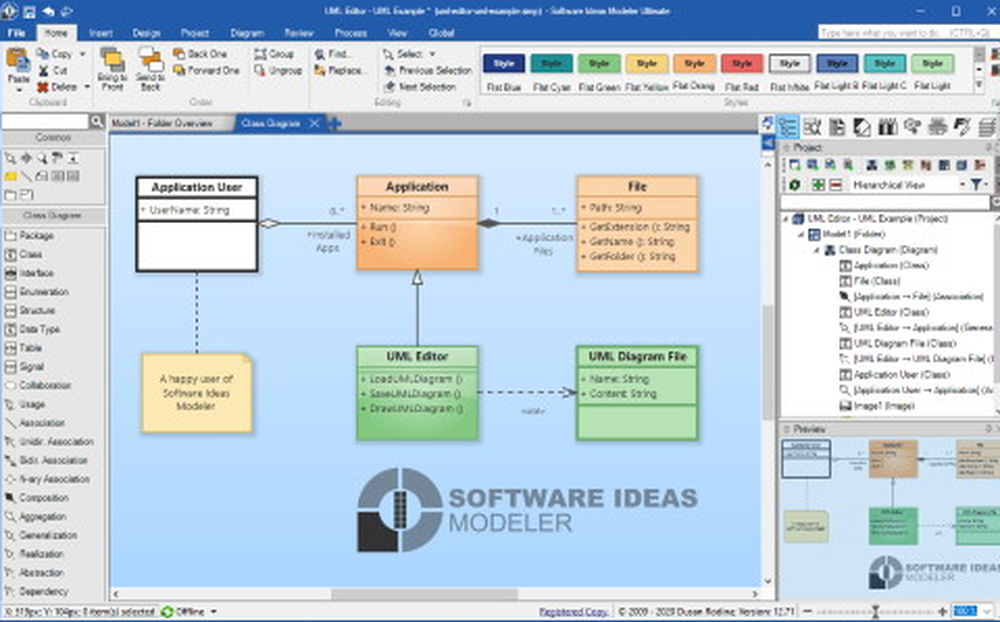Click the diagram preview thumbnail
This screenshot has width=1000, height=622.
[x=890, y=517]
